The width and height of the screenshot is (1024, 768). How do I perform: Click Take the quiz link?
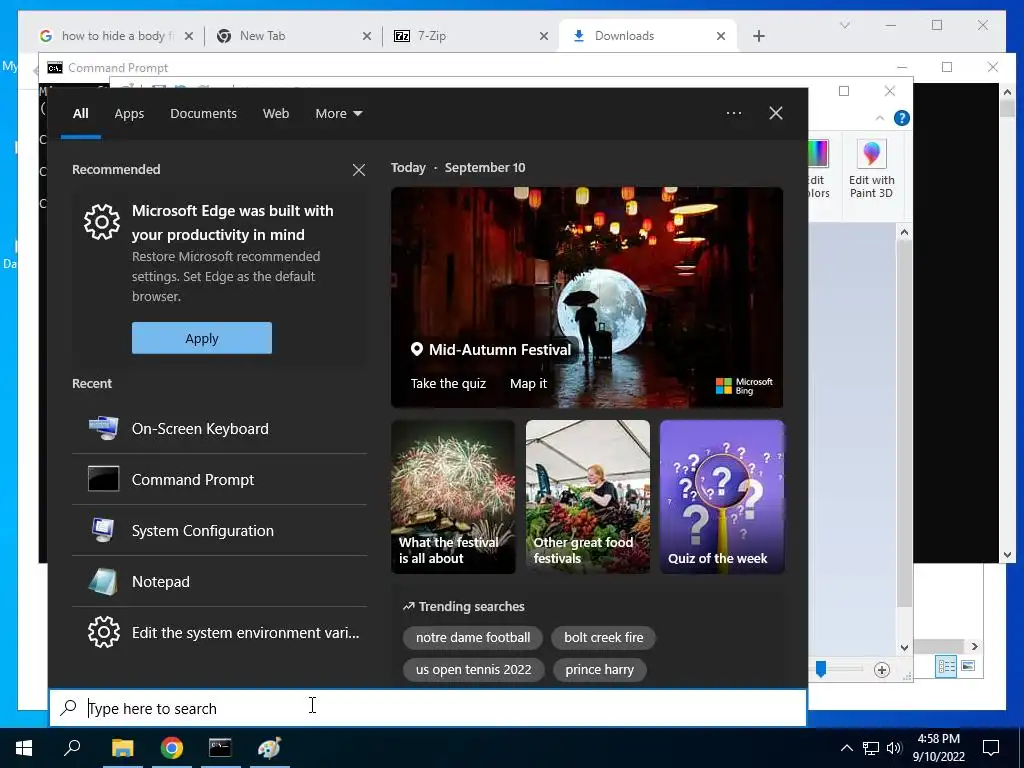pos(448,384)
